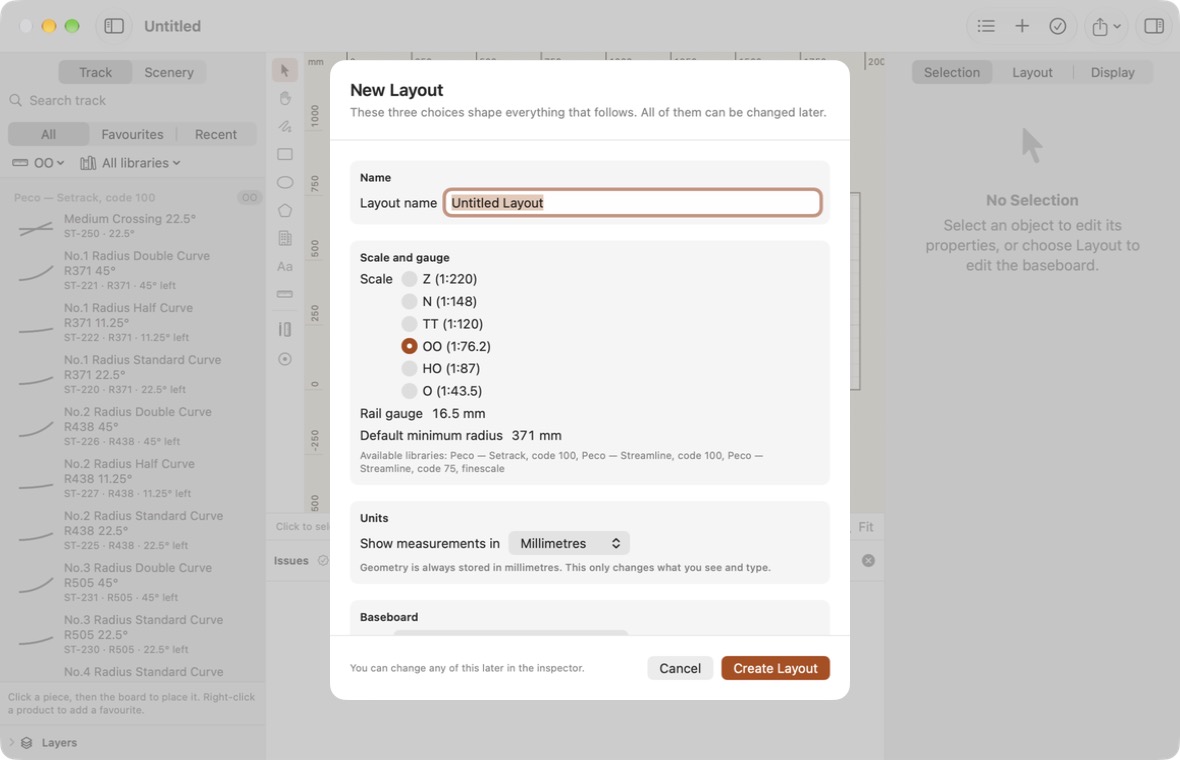The width and height of the screenshot is (1180, 760).
Task: Select Medium Crossing 22.5° track piece
Action: click(132, 226)
